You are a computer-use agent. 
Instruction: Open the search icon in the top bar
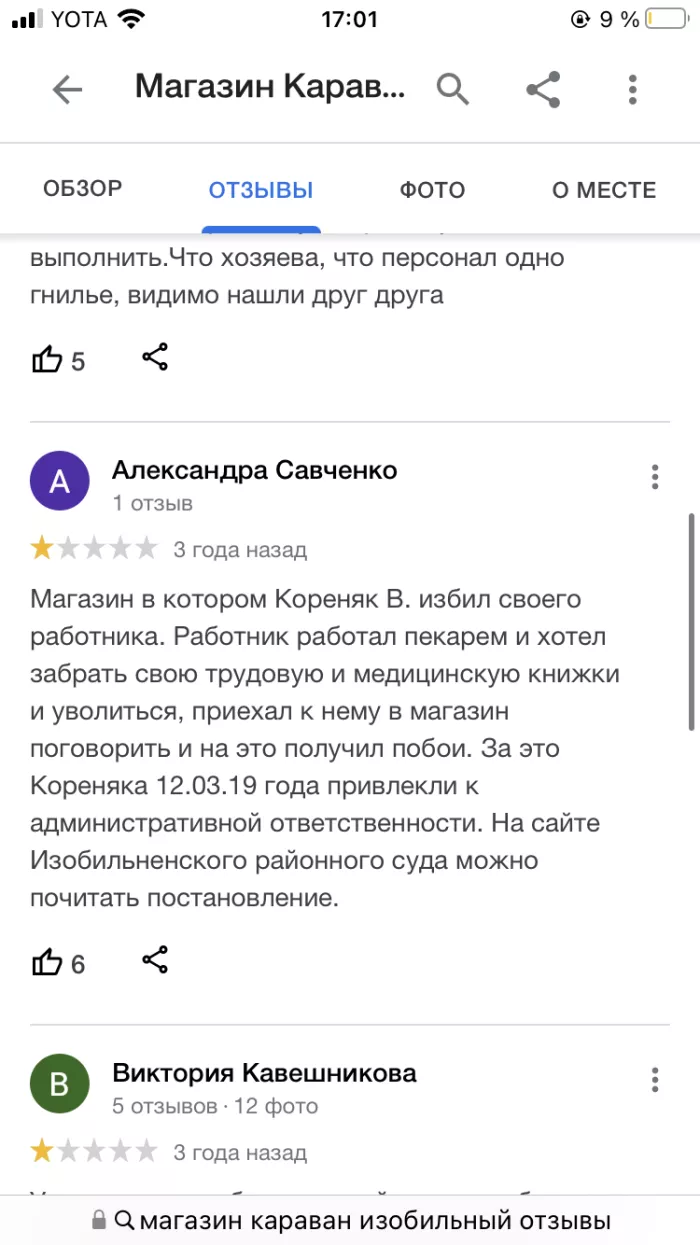452,88
